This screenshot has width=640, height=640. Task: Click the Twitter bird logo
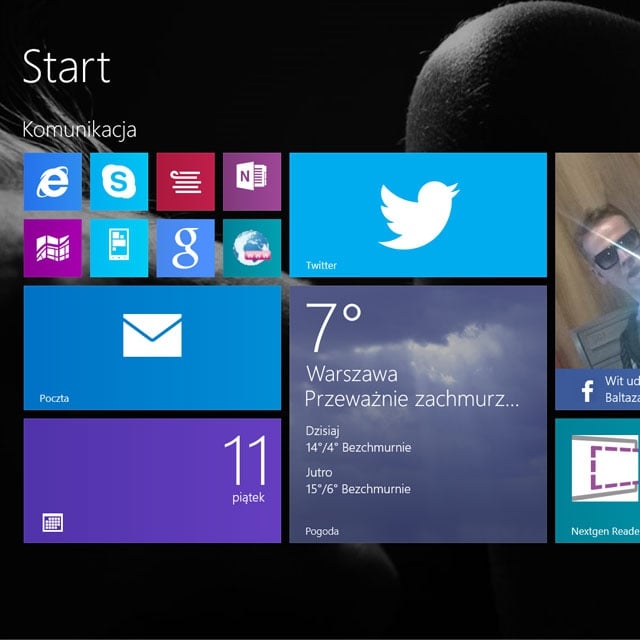418,214
